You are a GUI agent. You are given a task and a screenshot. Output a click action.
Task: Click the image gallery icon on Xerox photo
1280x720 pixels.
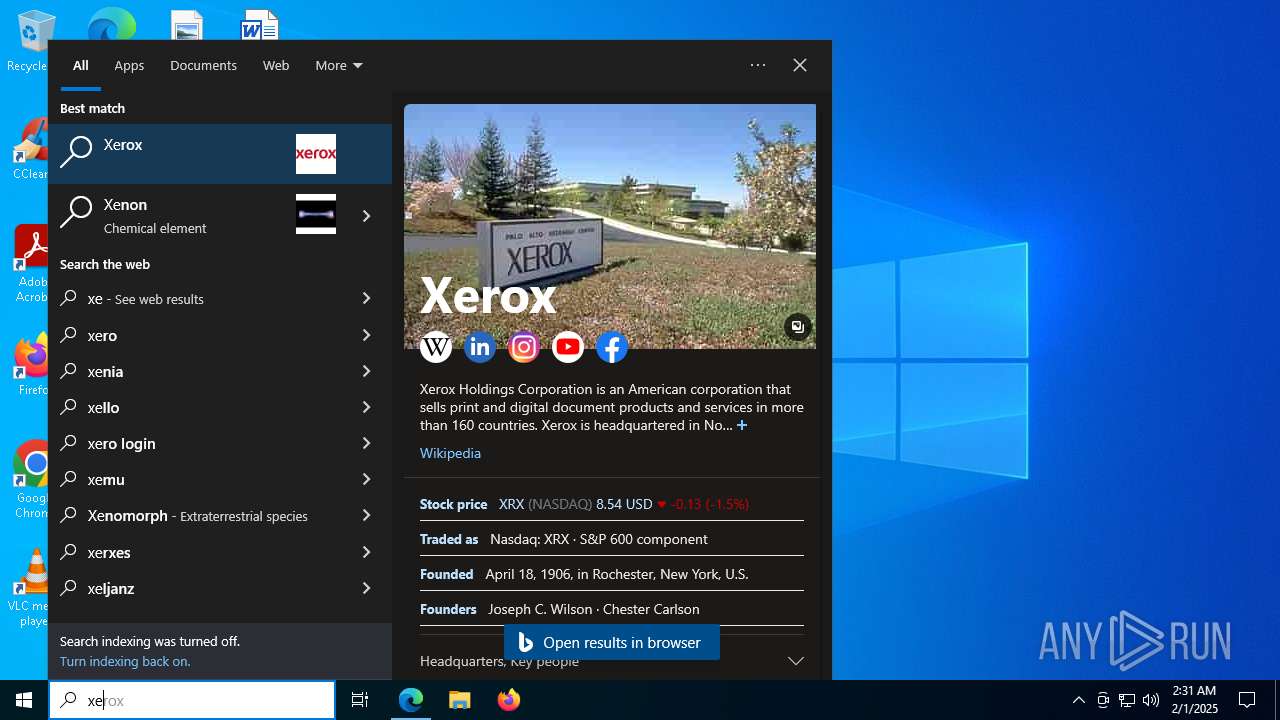click(797, 327)
